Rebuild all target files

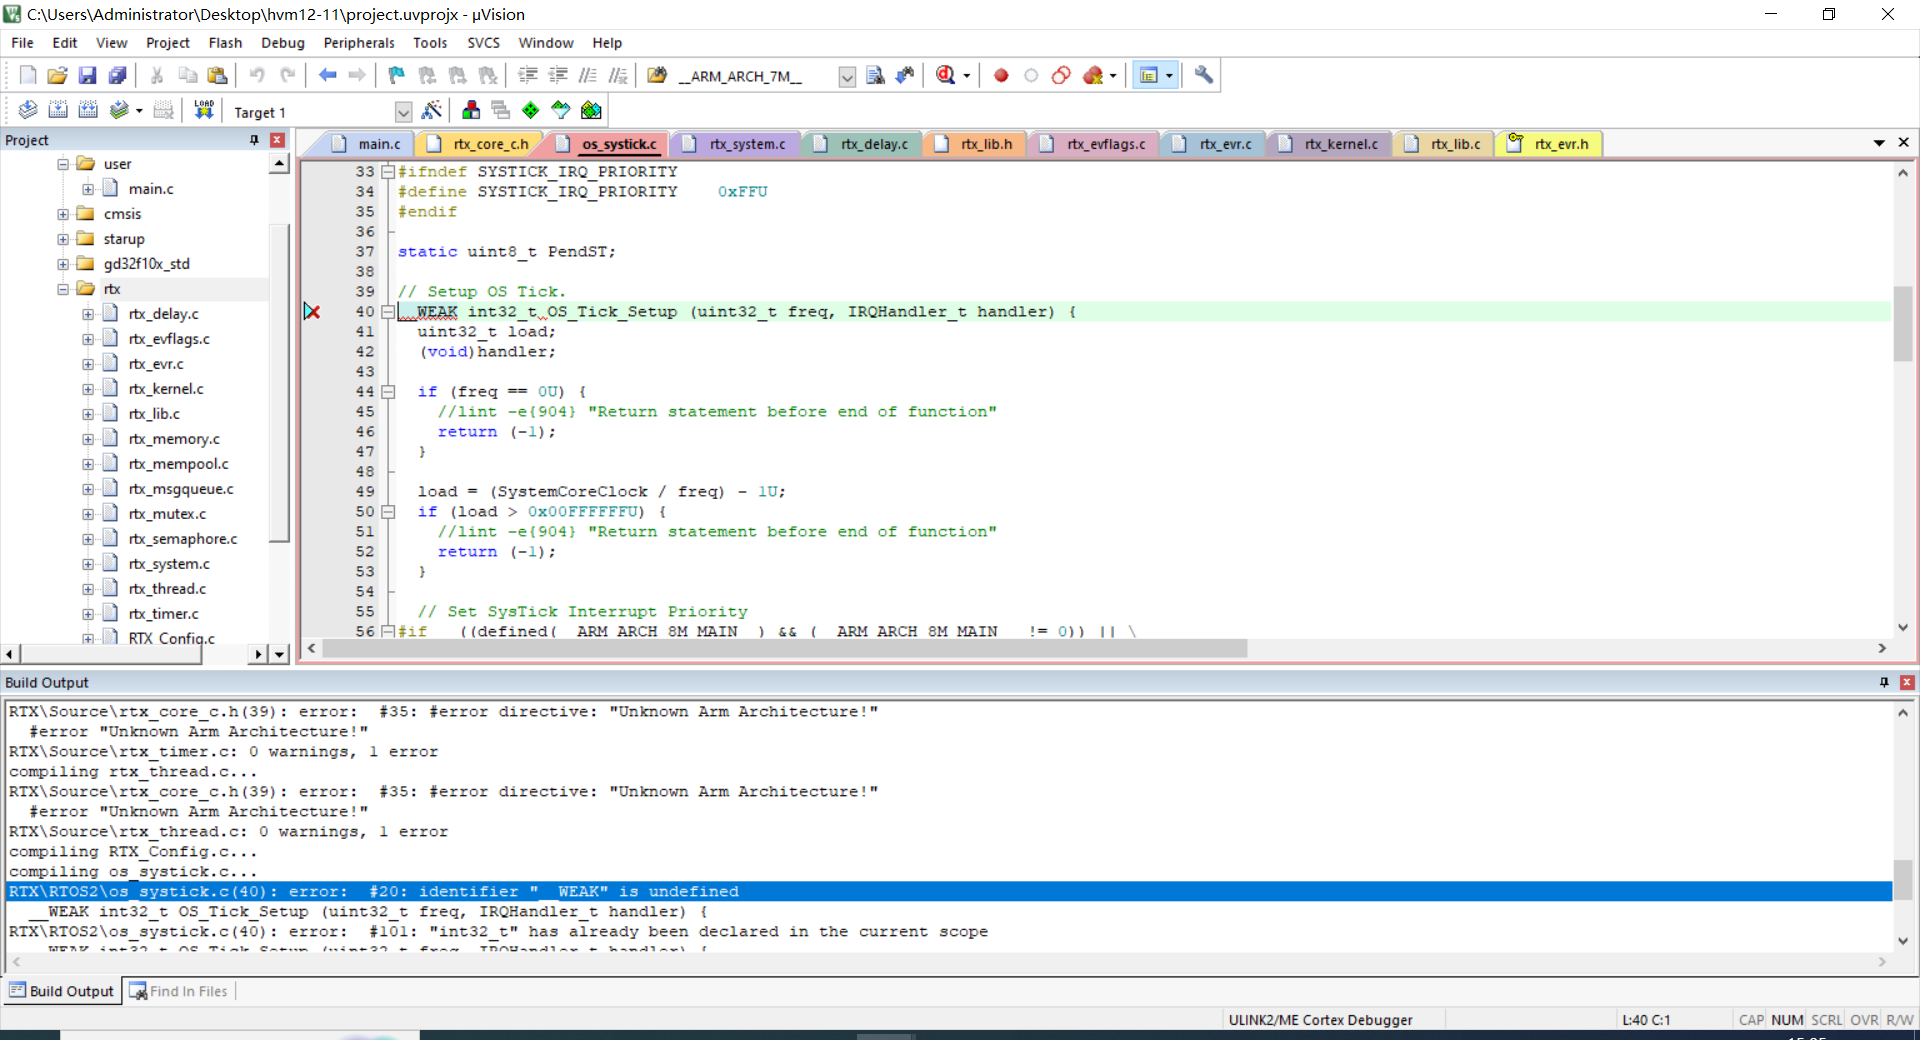click(88, 110)
